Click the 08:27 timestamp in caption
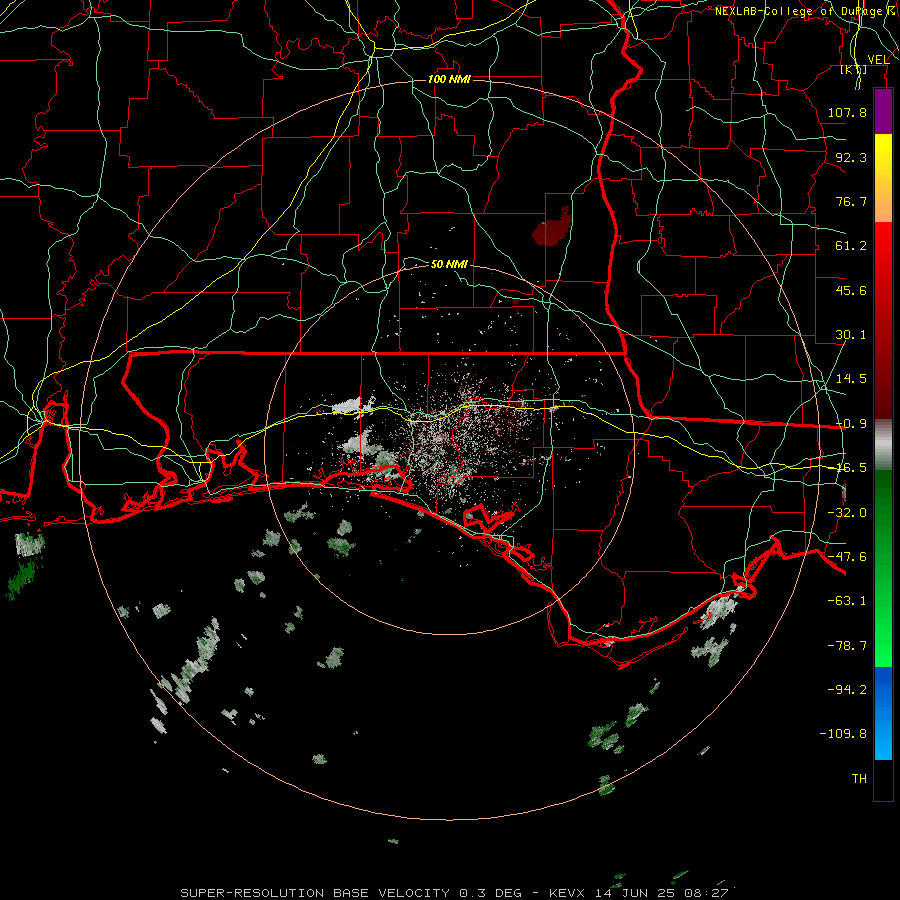The height and width of the screenshot is (900, 900). [x=708, y=893]
